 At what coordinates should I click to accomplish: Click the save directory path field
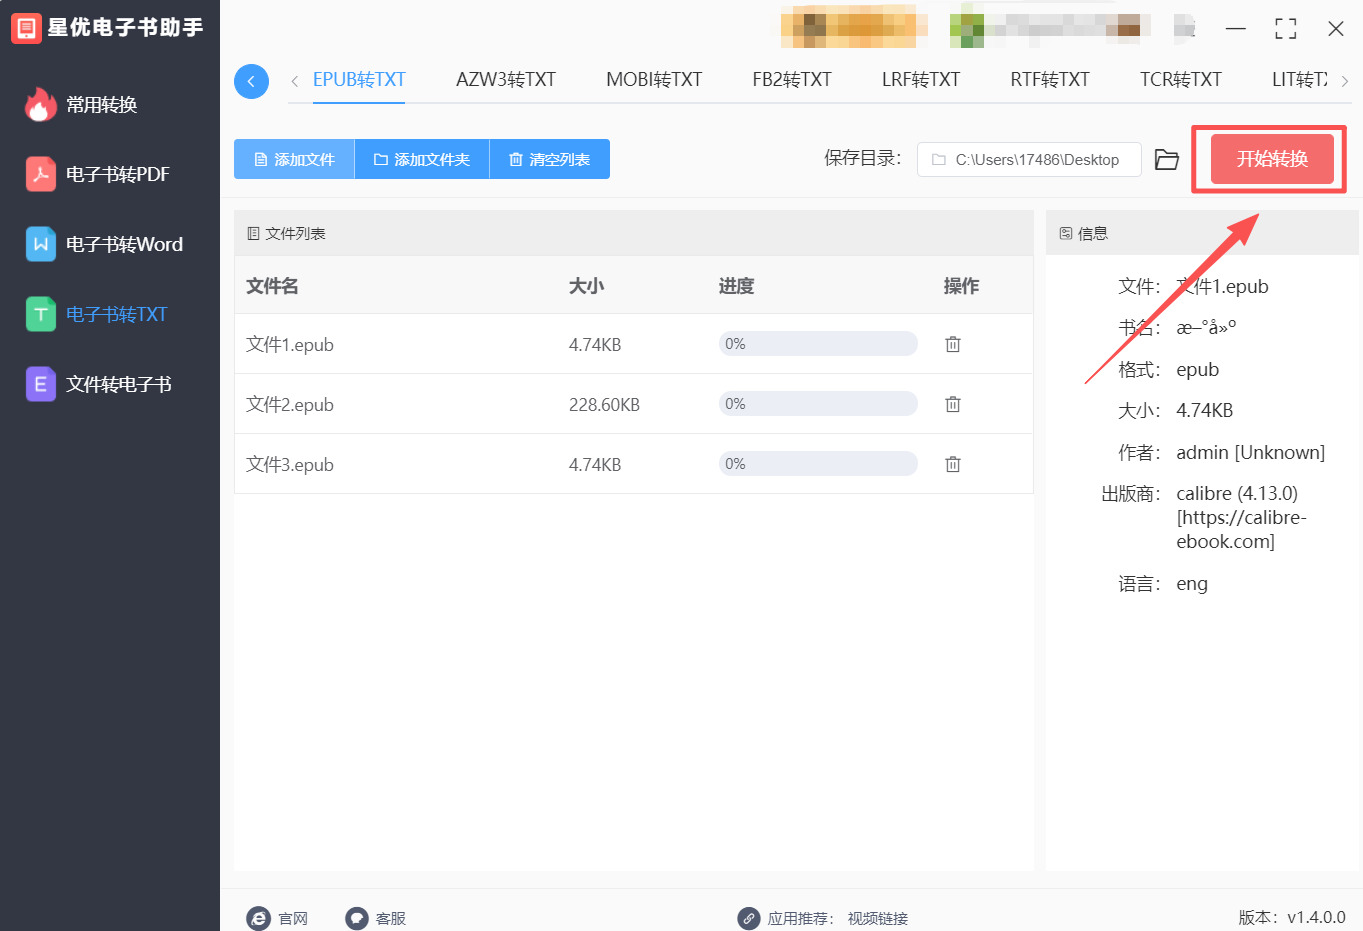[1028, 158]
